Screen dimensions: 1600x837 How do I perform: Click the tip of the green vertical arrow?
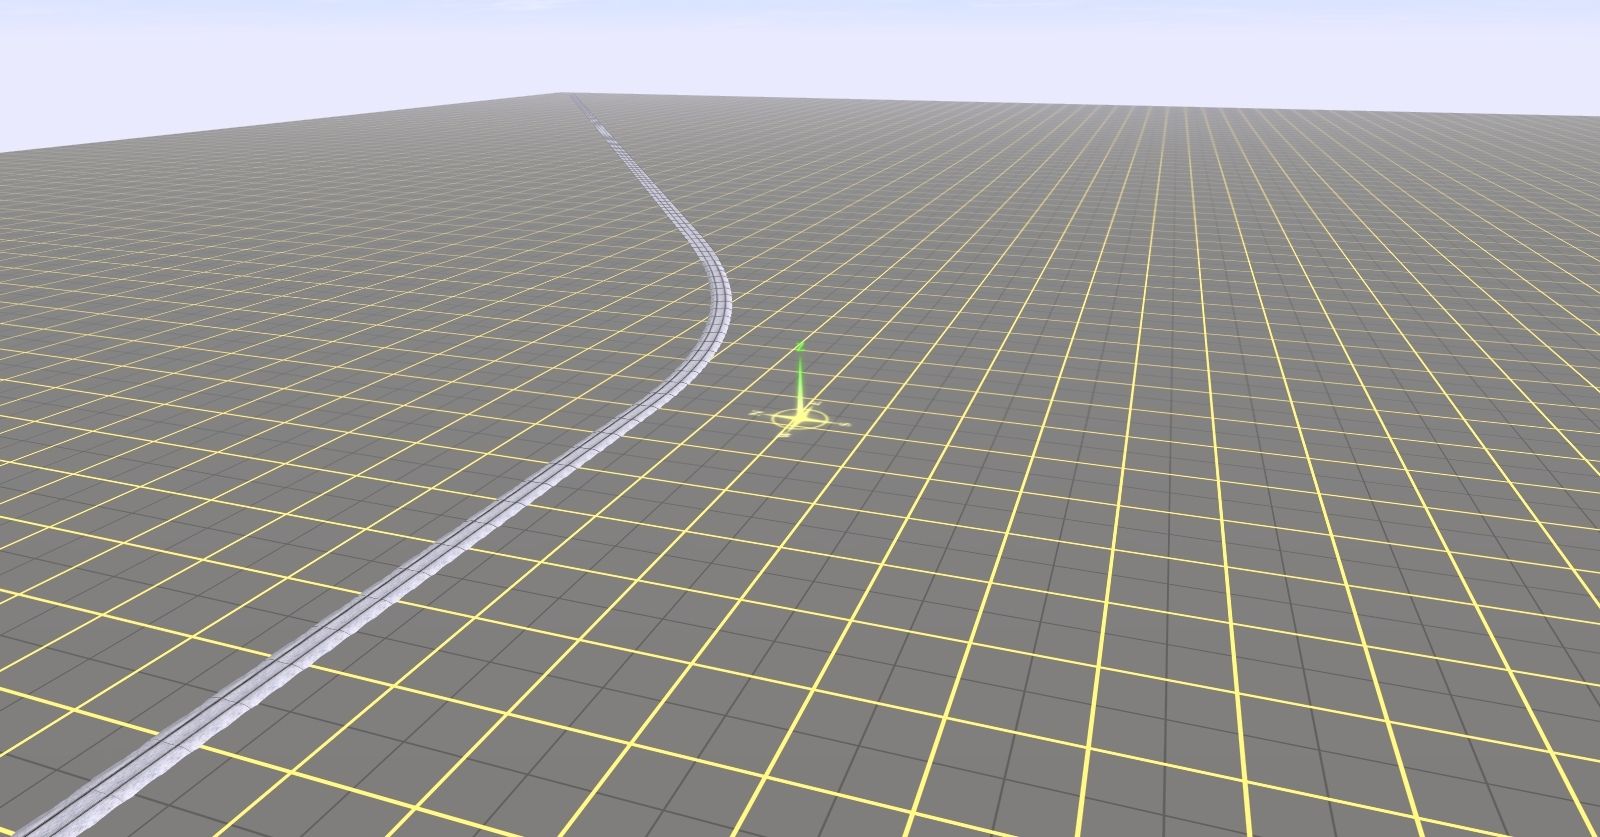(x=800, y=344)
